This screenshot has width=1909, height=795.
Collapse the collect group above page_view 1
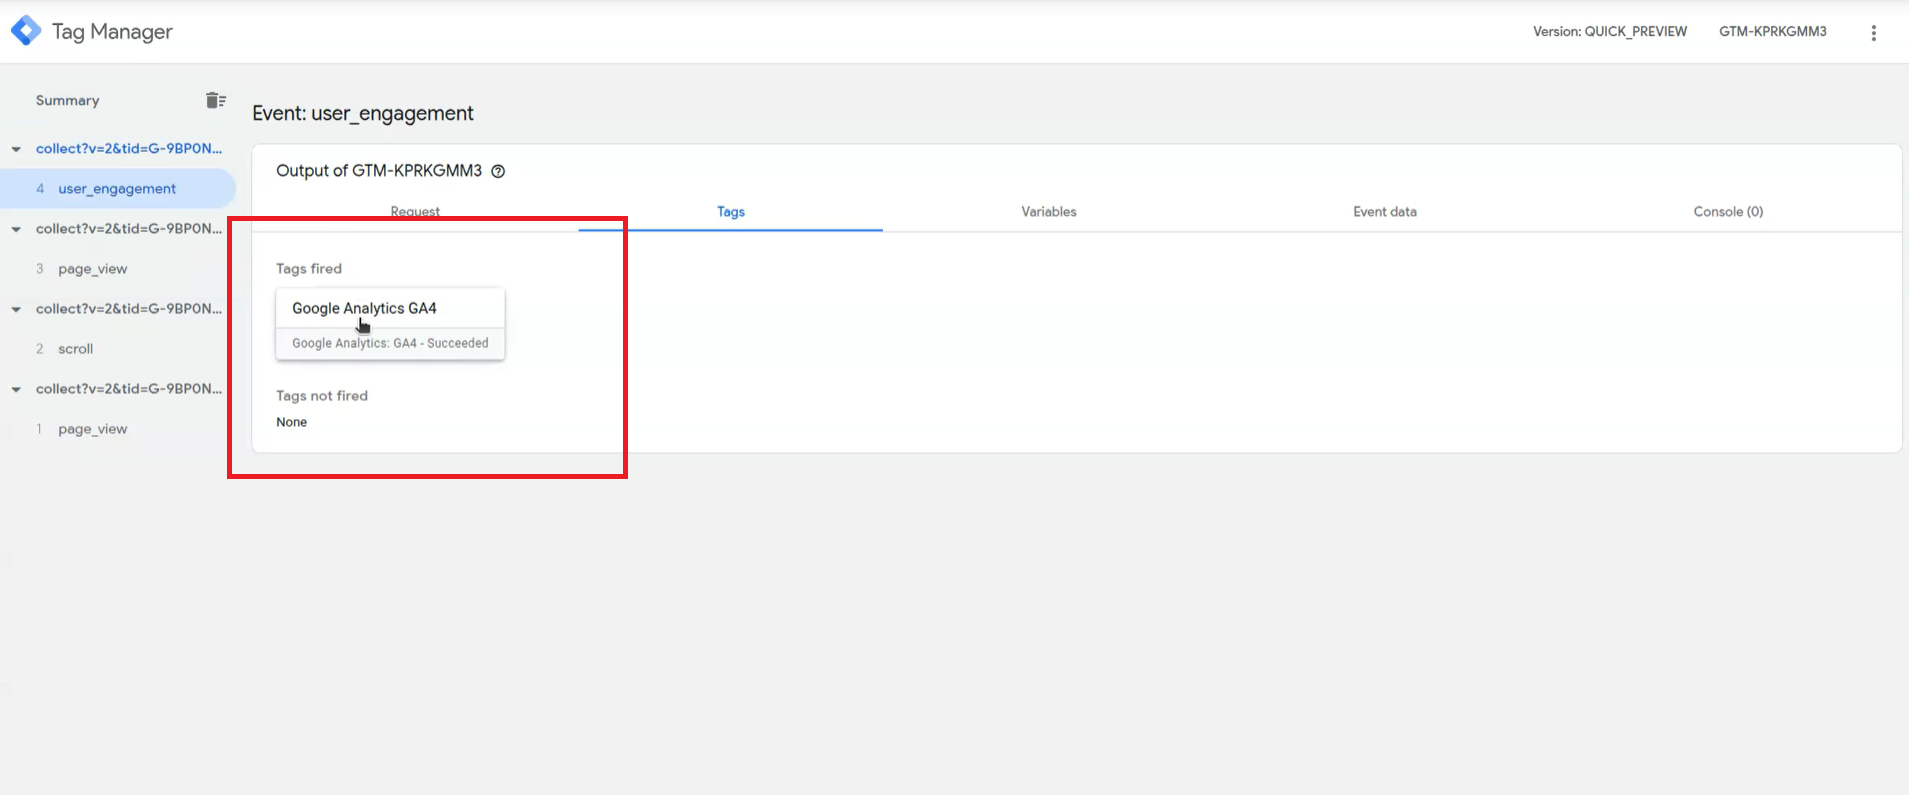[16, 389]
